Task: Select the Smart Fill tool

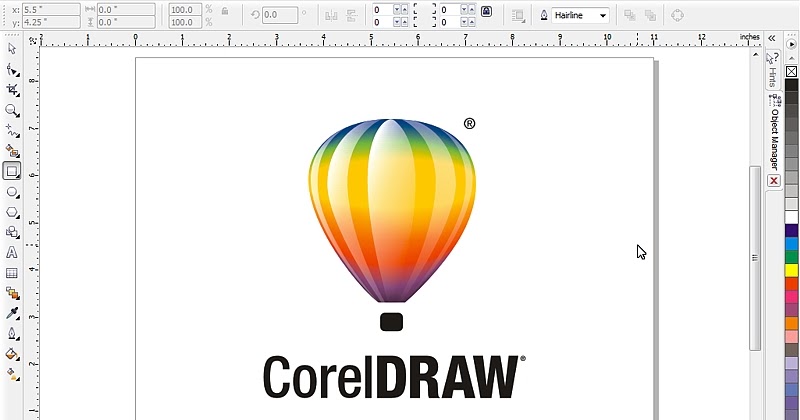Action: tap(12, 151)
